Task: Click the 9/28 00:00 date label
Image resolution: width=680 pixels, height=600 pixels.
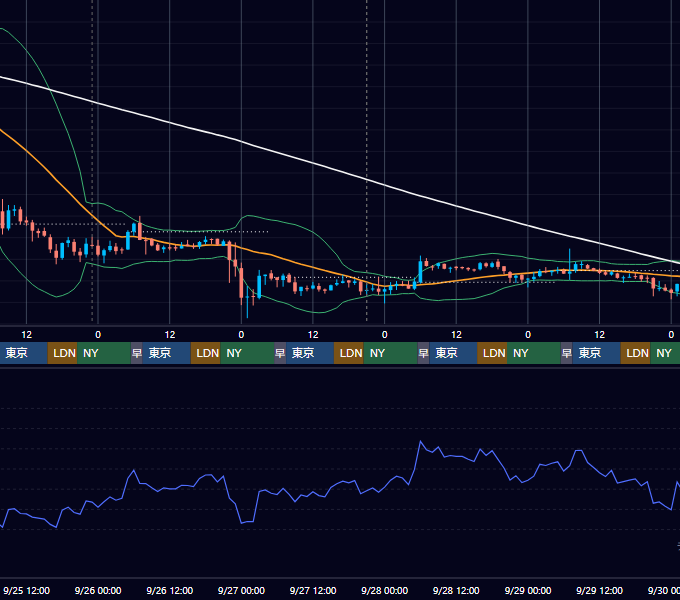Action: (x=384, y=591)
